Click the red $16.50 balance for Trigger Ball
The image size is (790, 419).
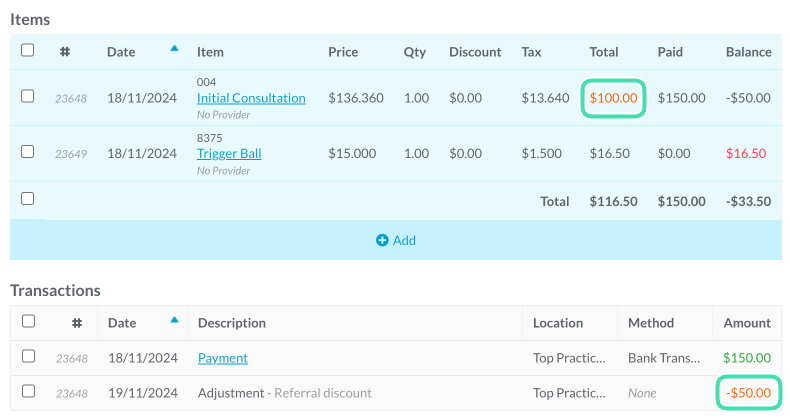point(746,154)
